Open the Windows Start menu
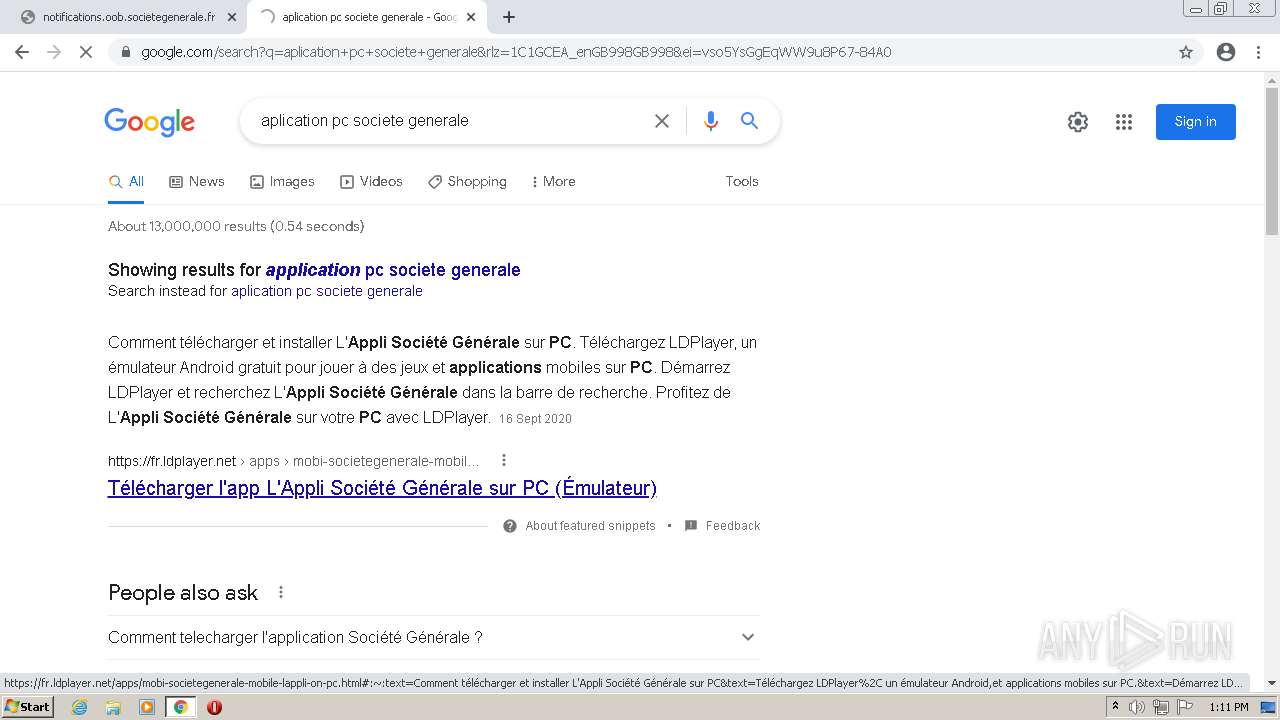 click(28, 707)
